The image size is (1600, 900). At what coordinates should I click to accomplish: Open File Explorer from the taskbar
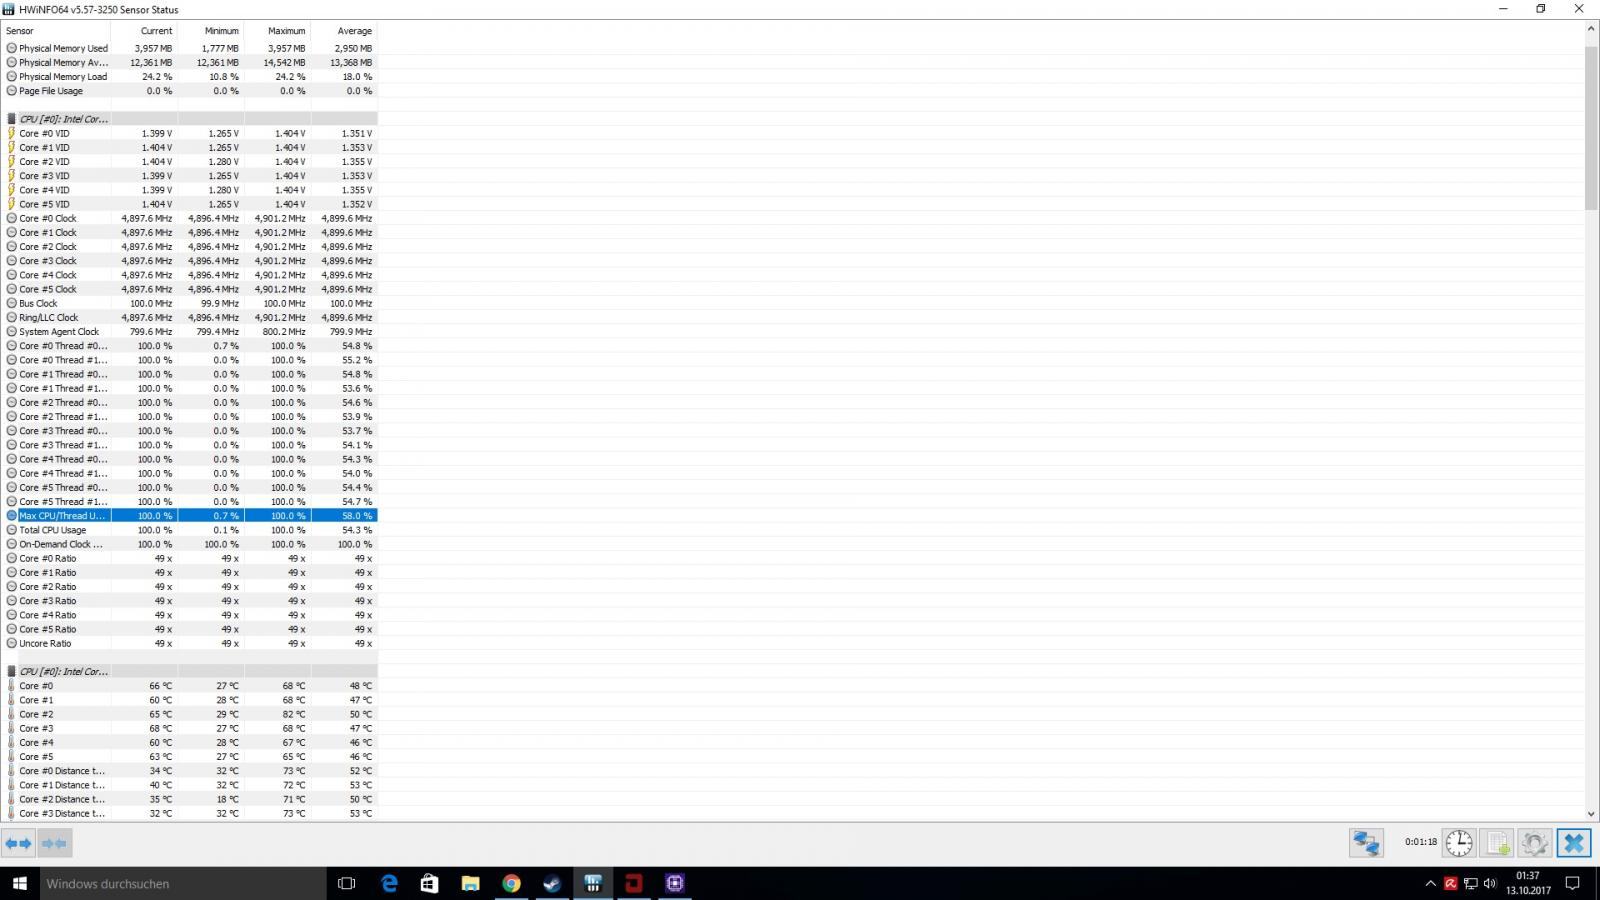(470, 883)
